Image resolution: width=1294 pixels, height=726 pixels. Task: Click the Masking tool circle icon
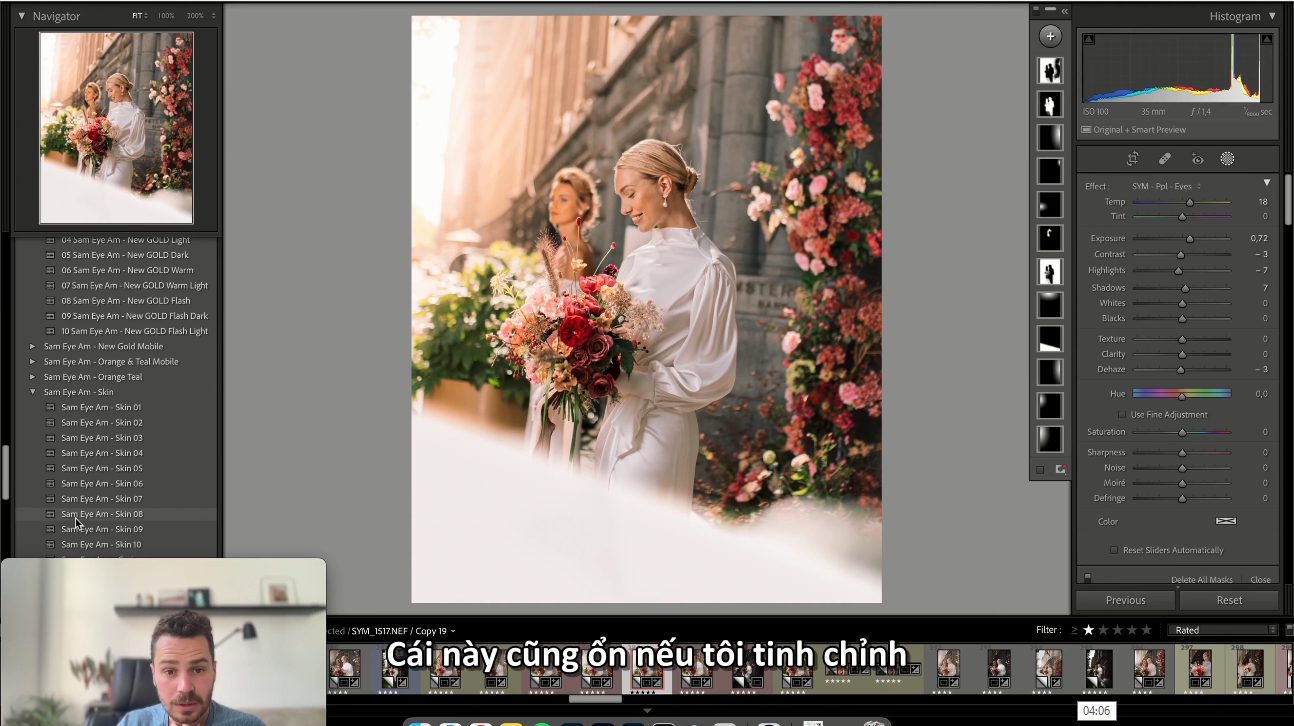pyautogui.click(x=1227, y=159)
